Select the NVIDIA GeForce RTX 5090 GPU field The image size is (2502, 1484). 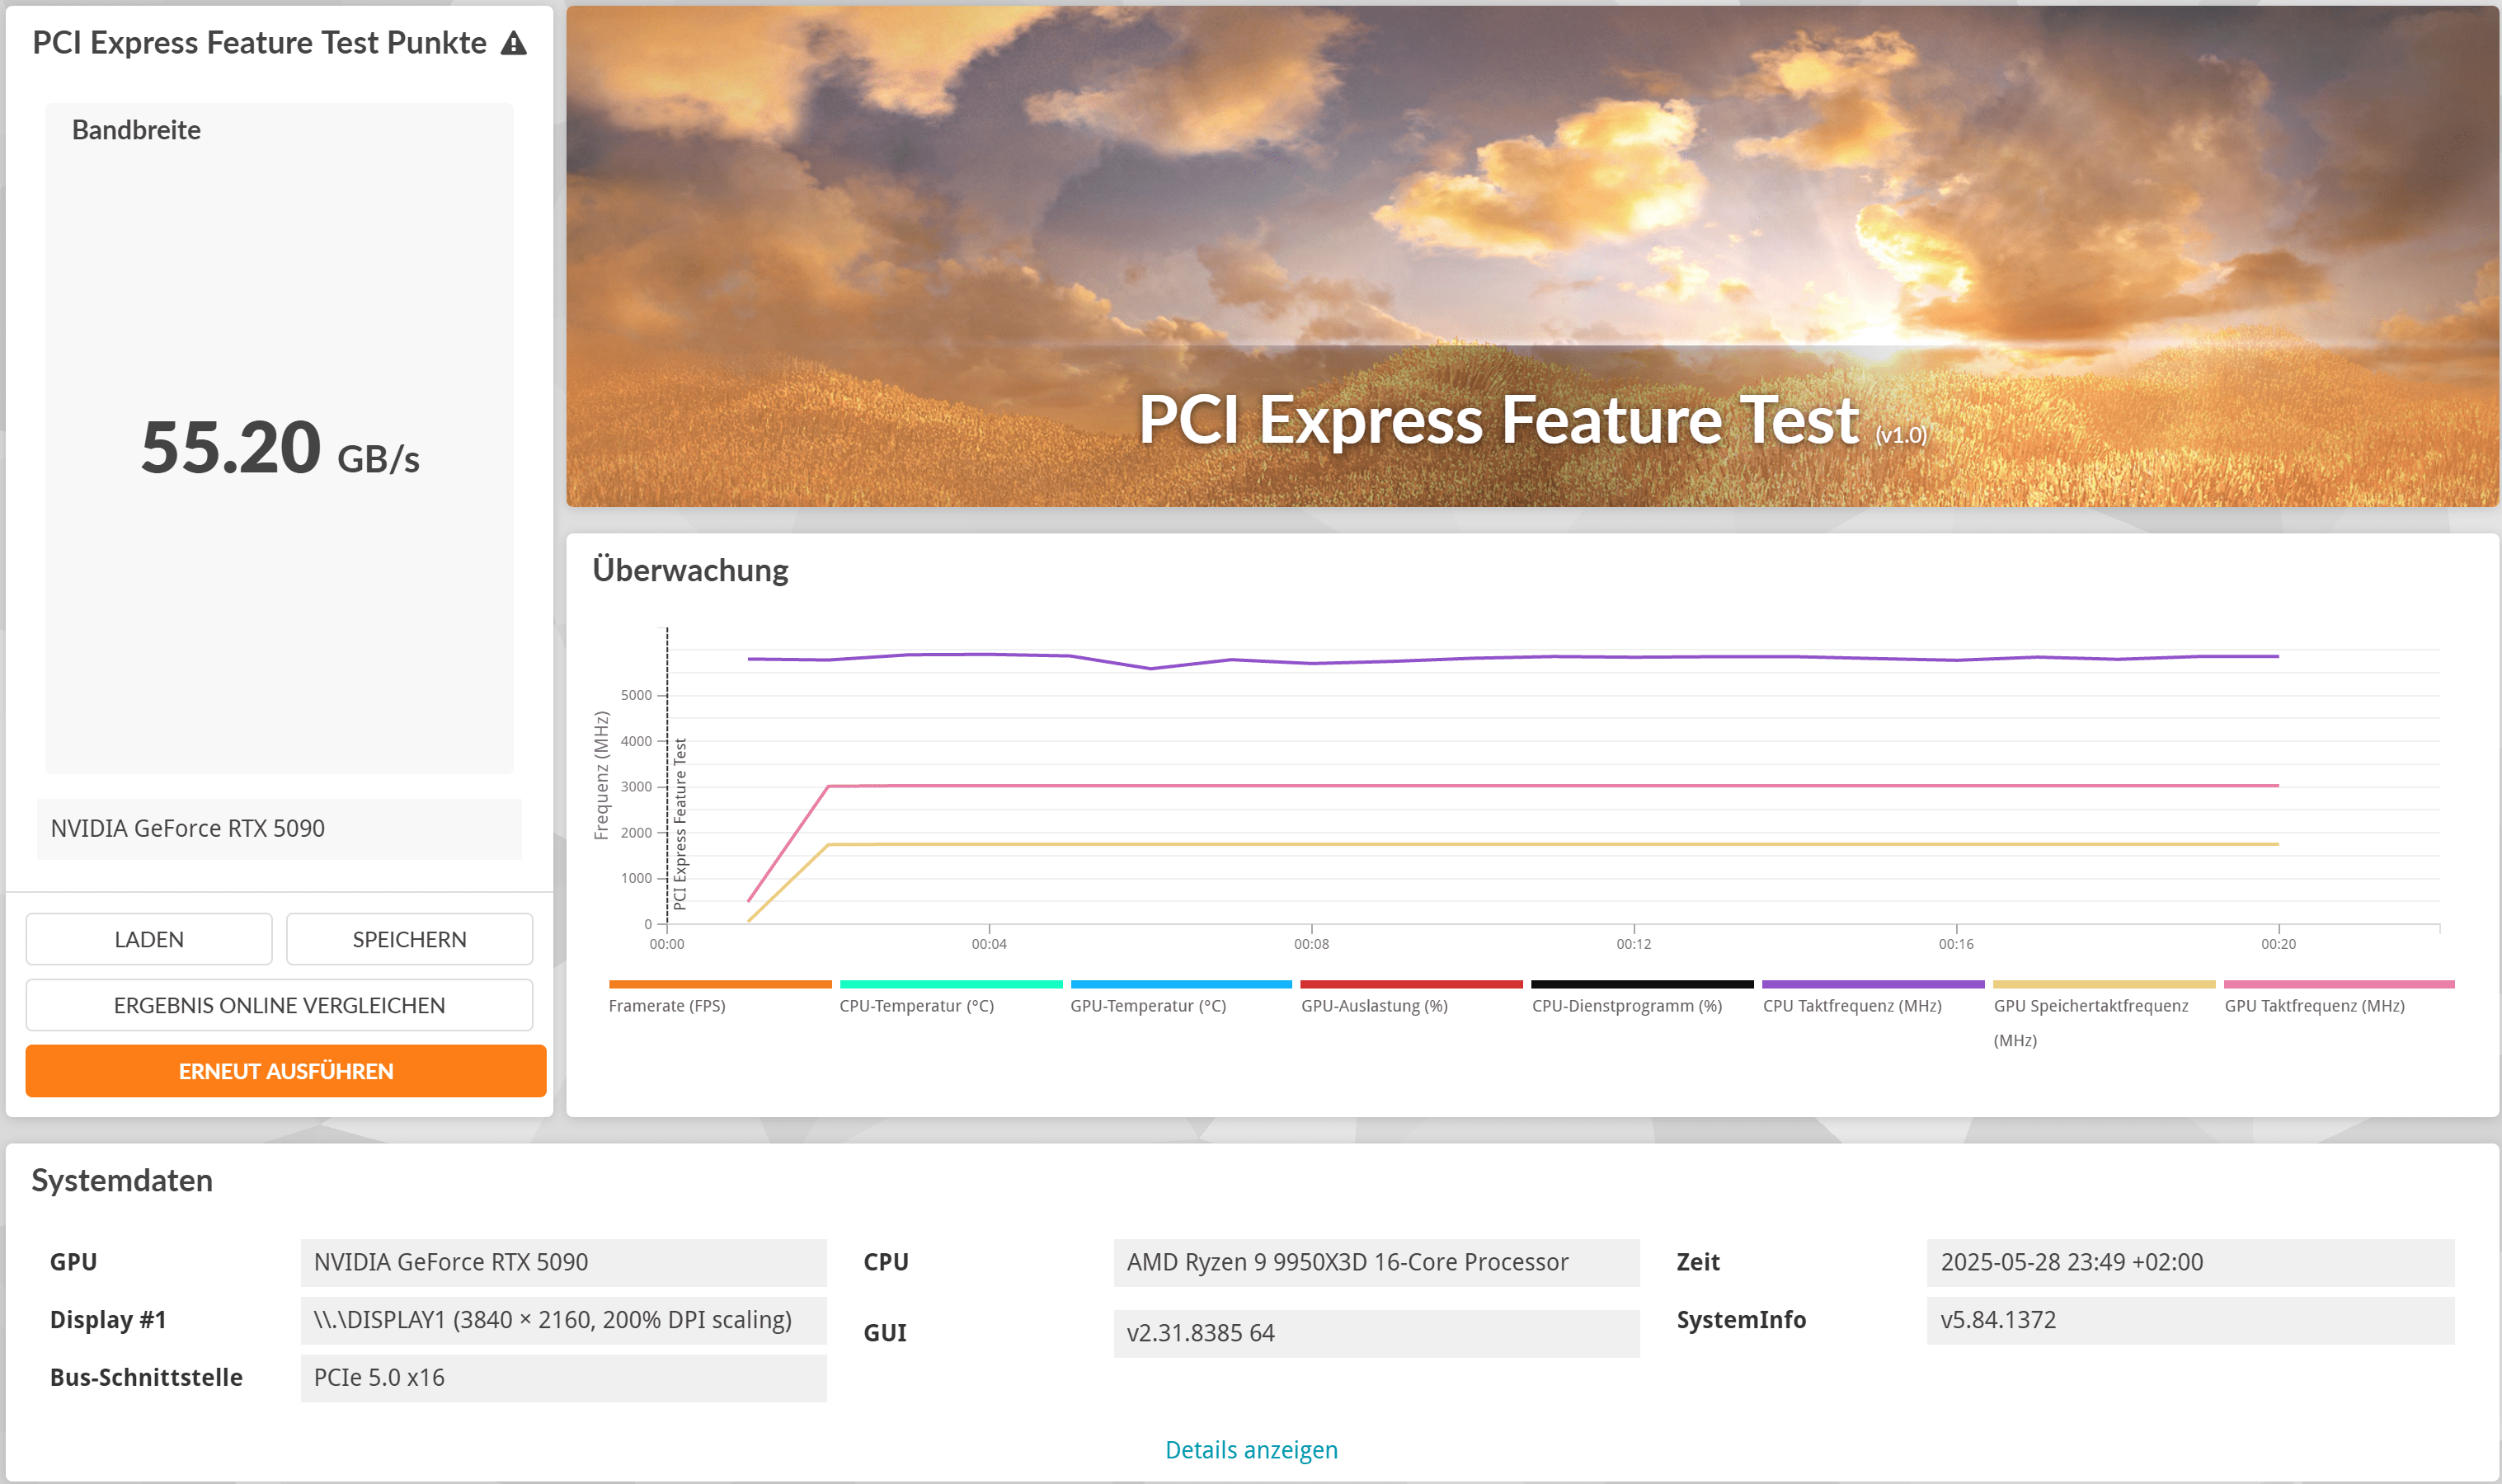[563, 1262]
